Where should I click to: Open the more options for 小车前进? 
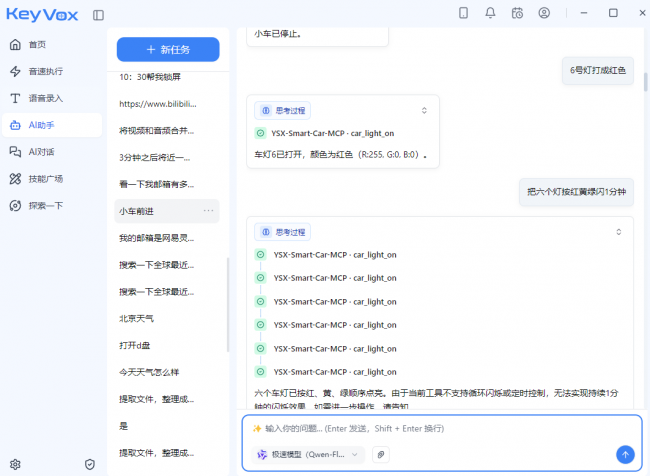pyautogui.click(x=208, y=211)
